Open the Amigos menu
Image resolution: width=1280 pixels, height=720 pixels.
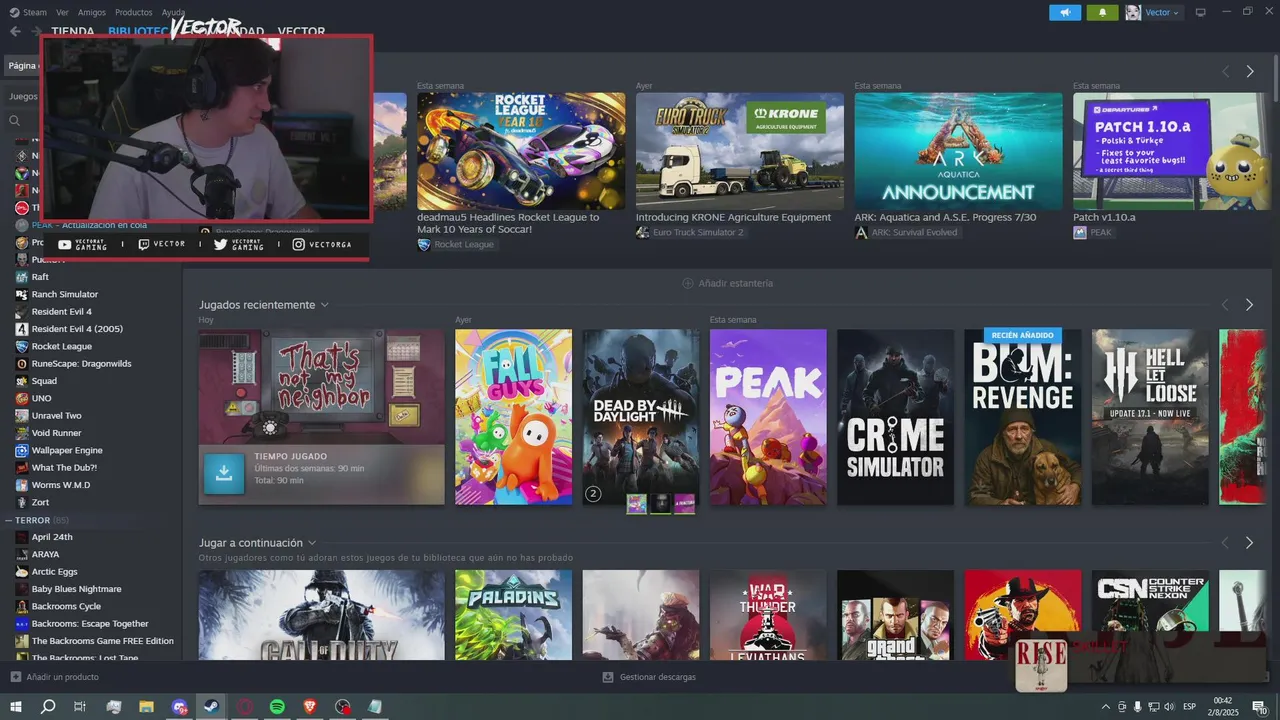point(92,12)
